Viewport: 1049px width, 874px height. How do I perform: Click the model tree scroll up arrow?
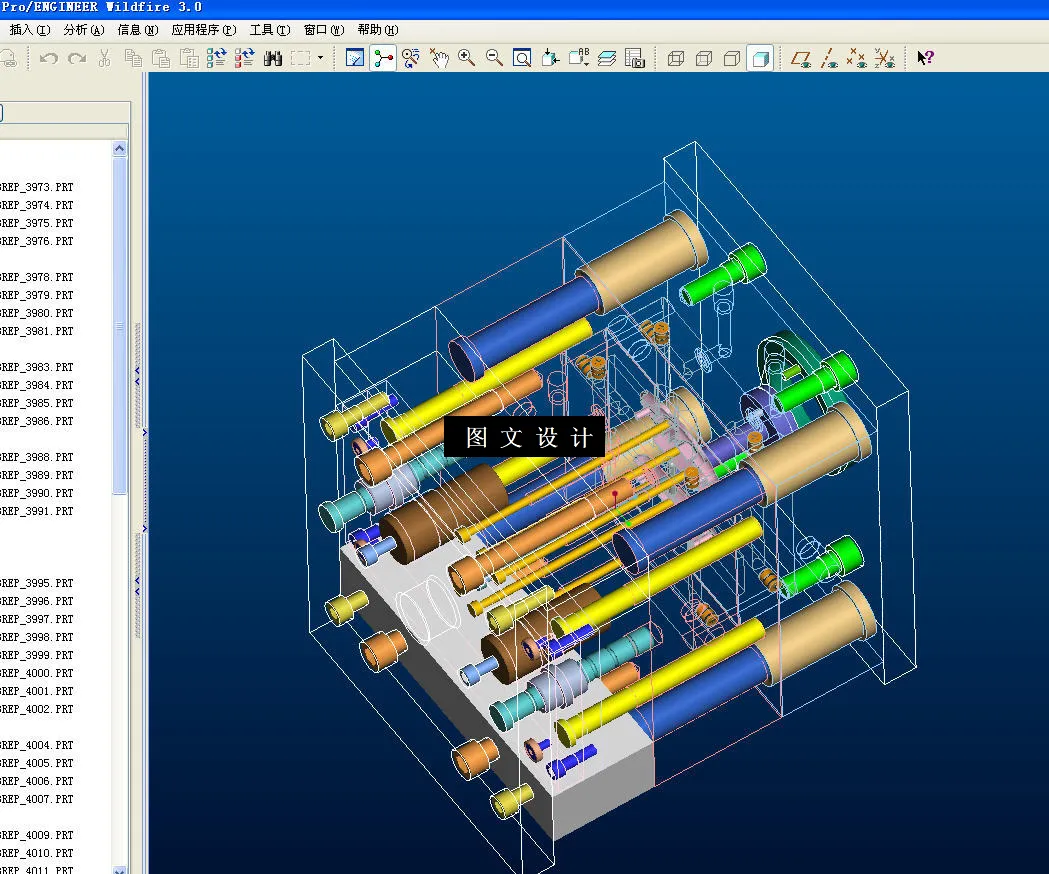pyautogui.click(x=120, y=149)
